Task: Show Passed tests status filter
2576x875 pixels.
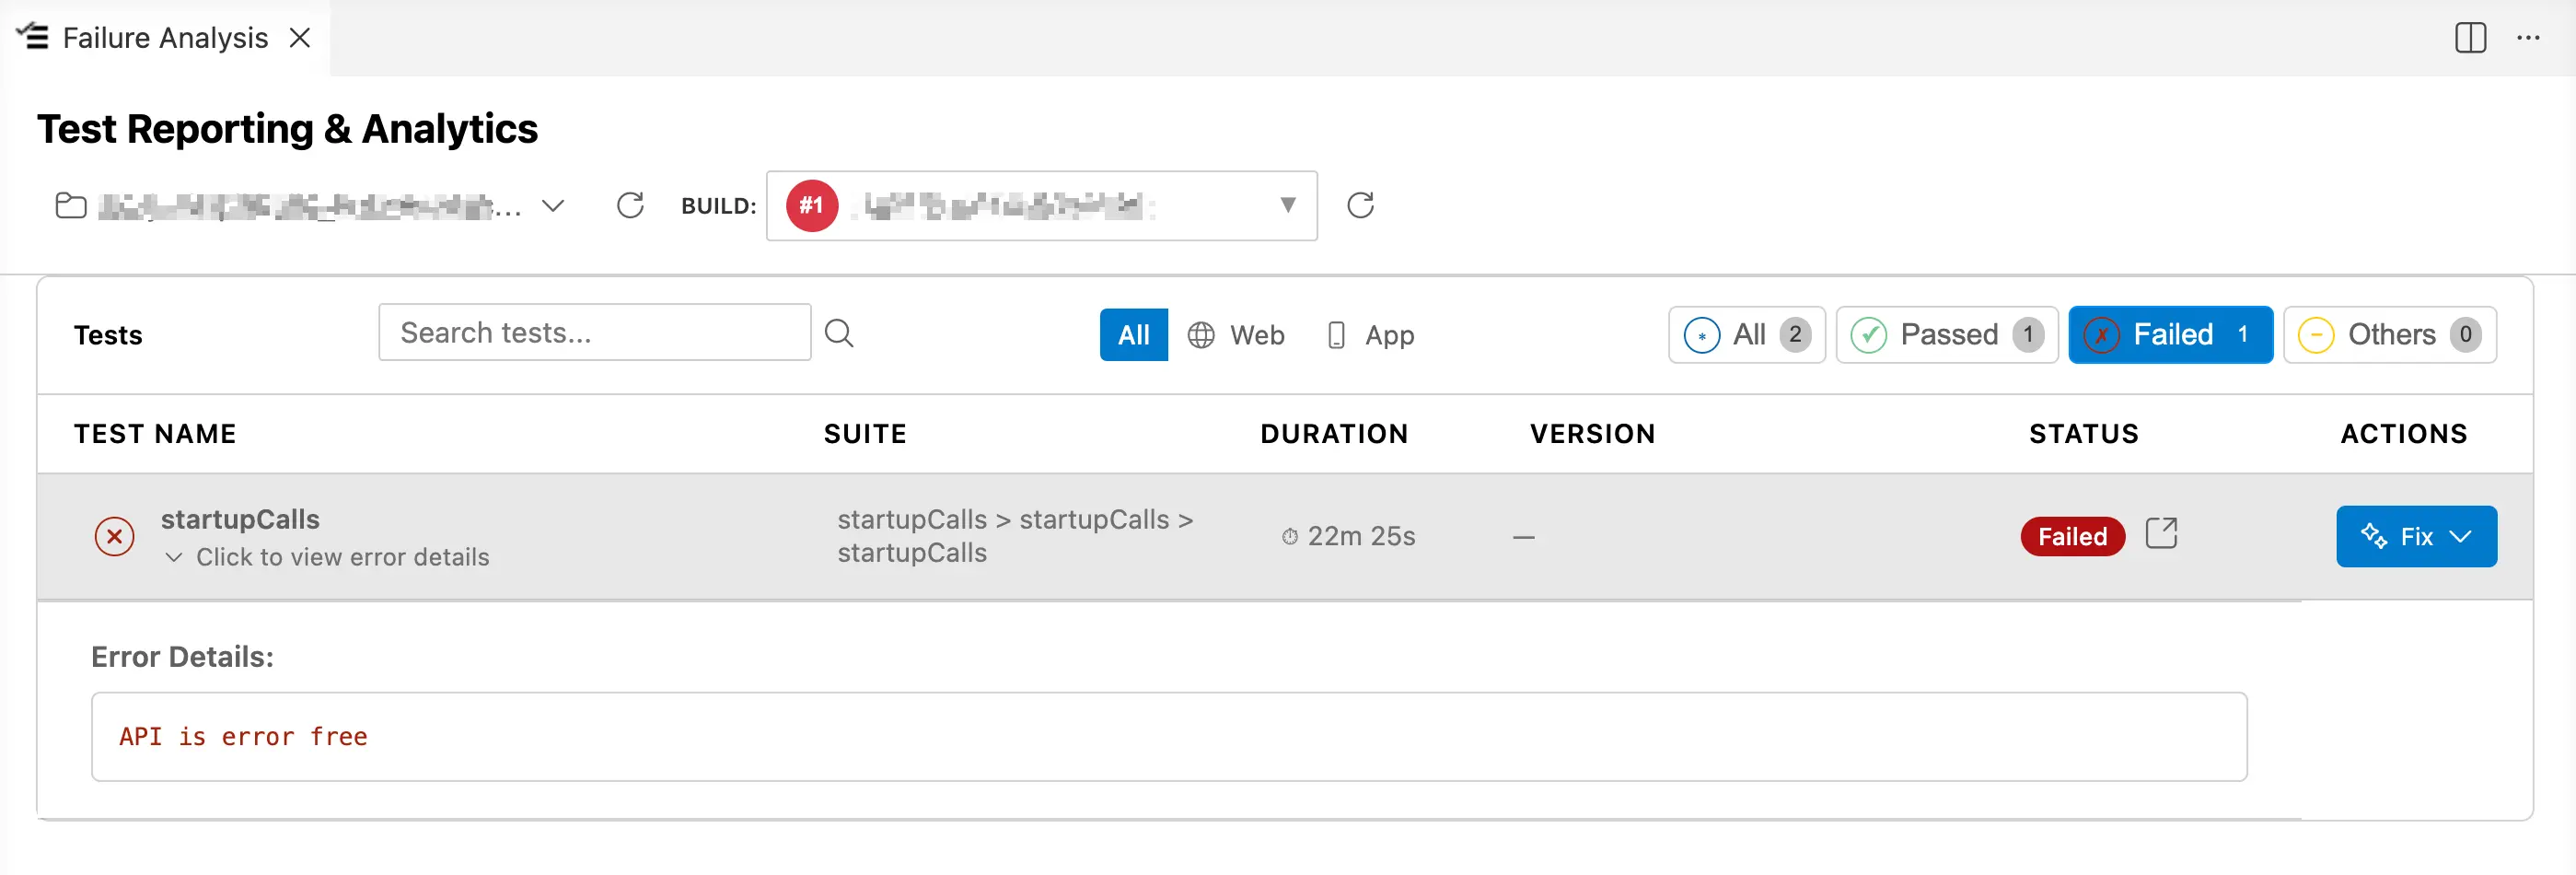Action: [x=1946, y=335]
